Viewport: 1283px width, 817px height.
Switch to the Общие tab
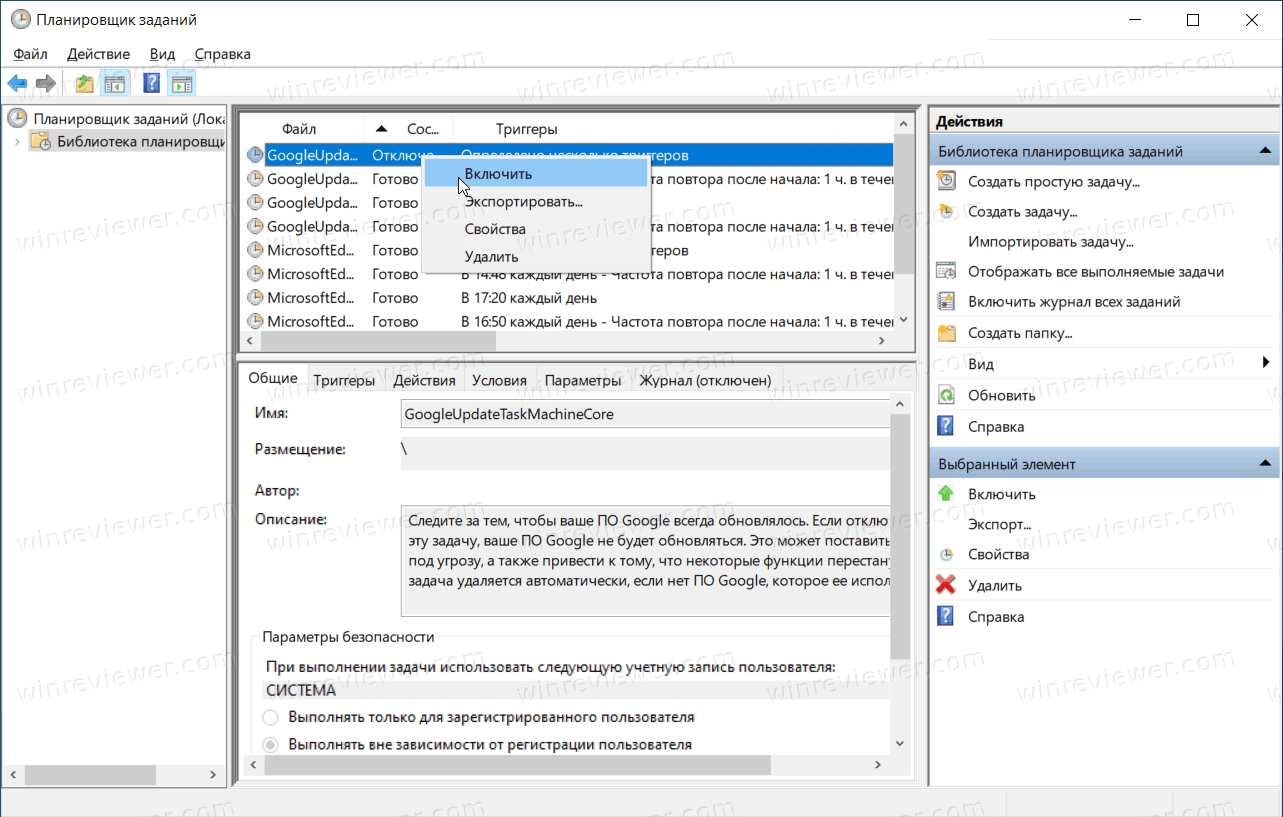(x=273, y=378)
